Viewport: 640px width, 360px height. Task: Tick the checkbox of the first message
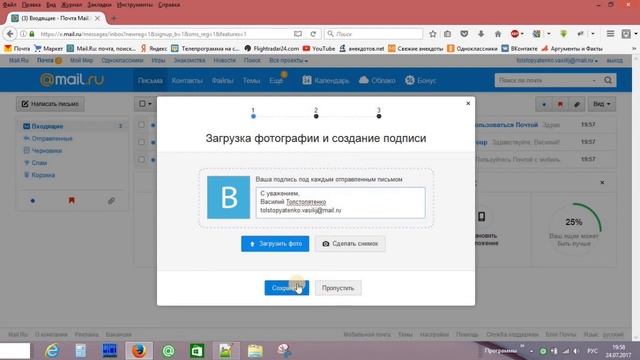point(141,124)
